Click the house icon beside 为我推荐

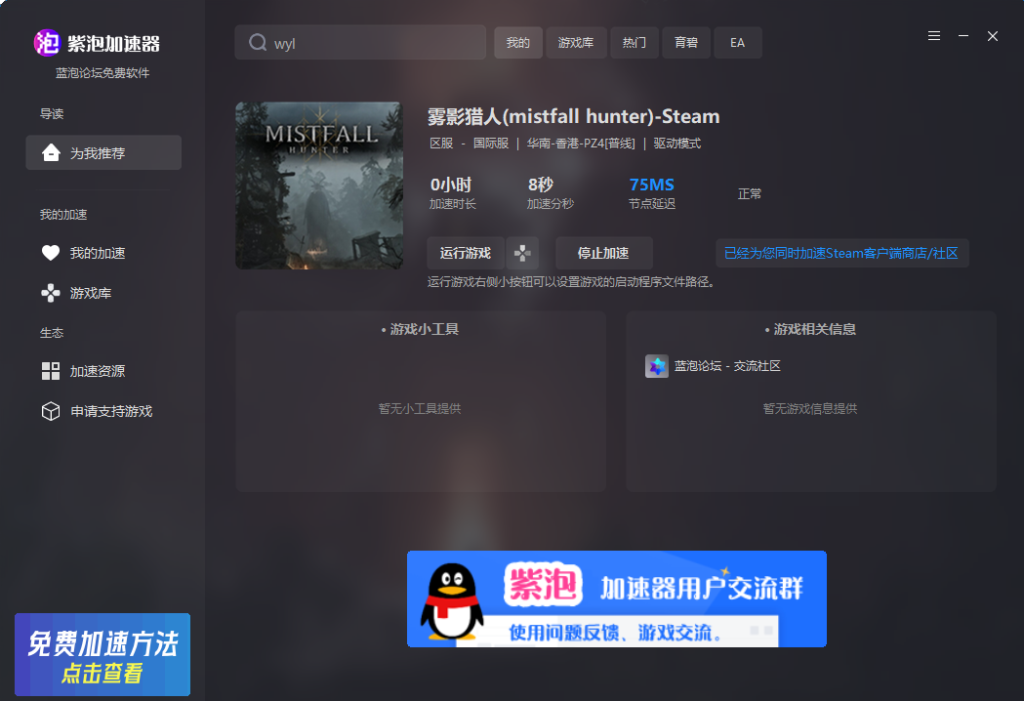[51, 153]
